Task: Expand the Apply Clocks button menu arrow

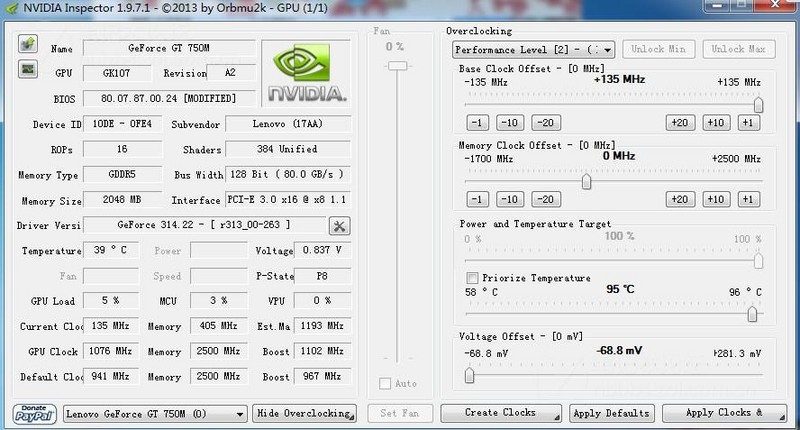Action: click(x=781, y=417)
